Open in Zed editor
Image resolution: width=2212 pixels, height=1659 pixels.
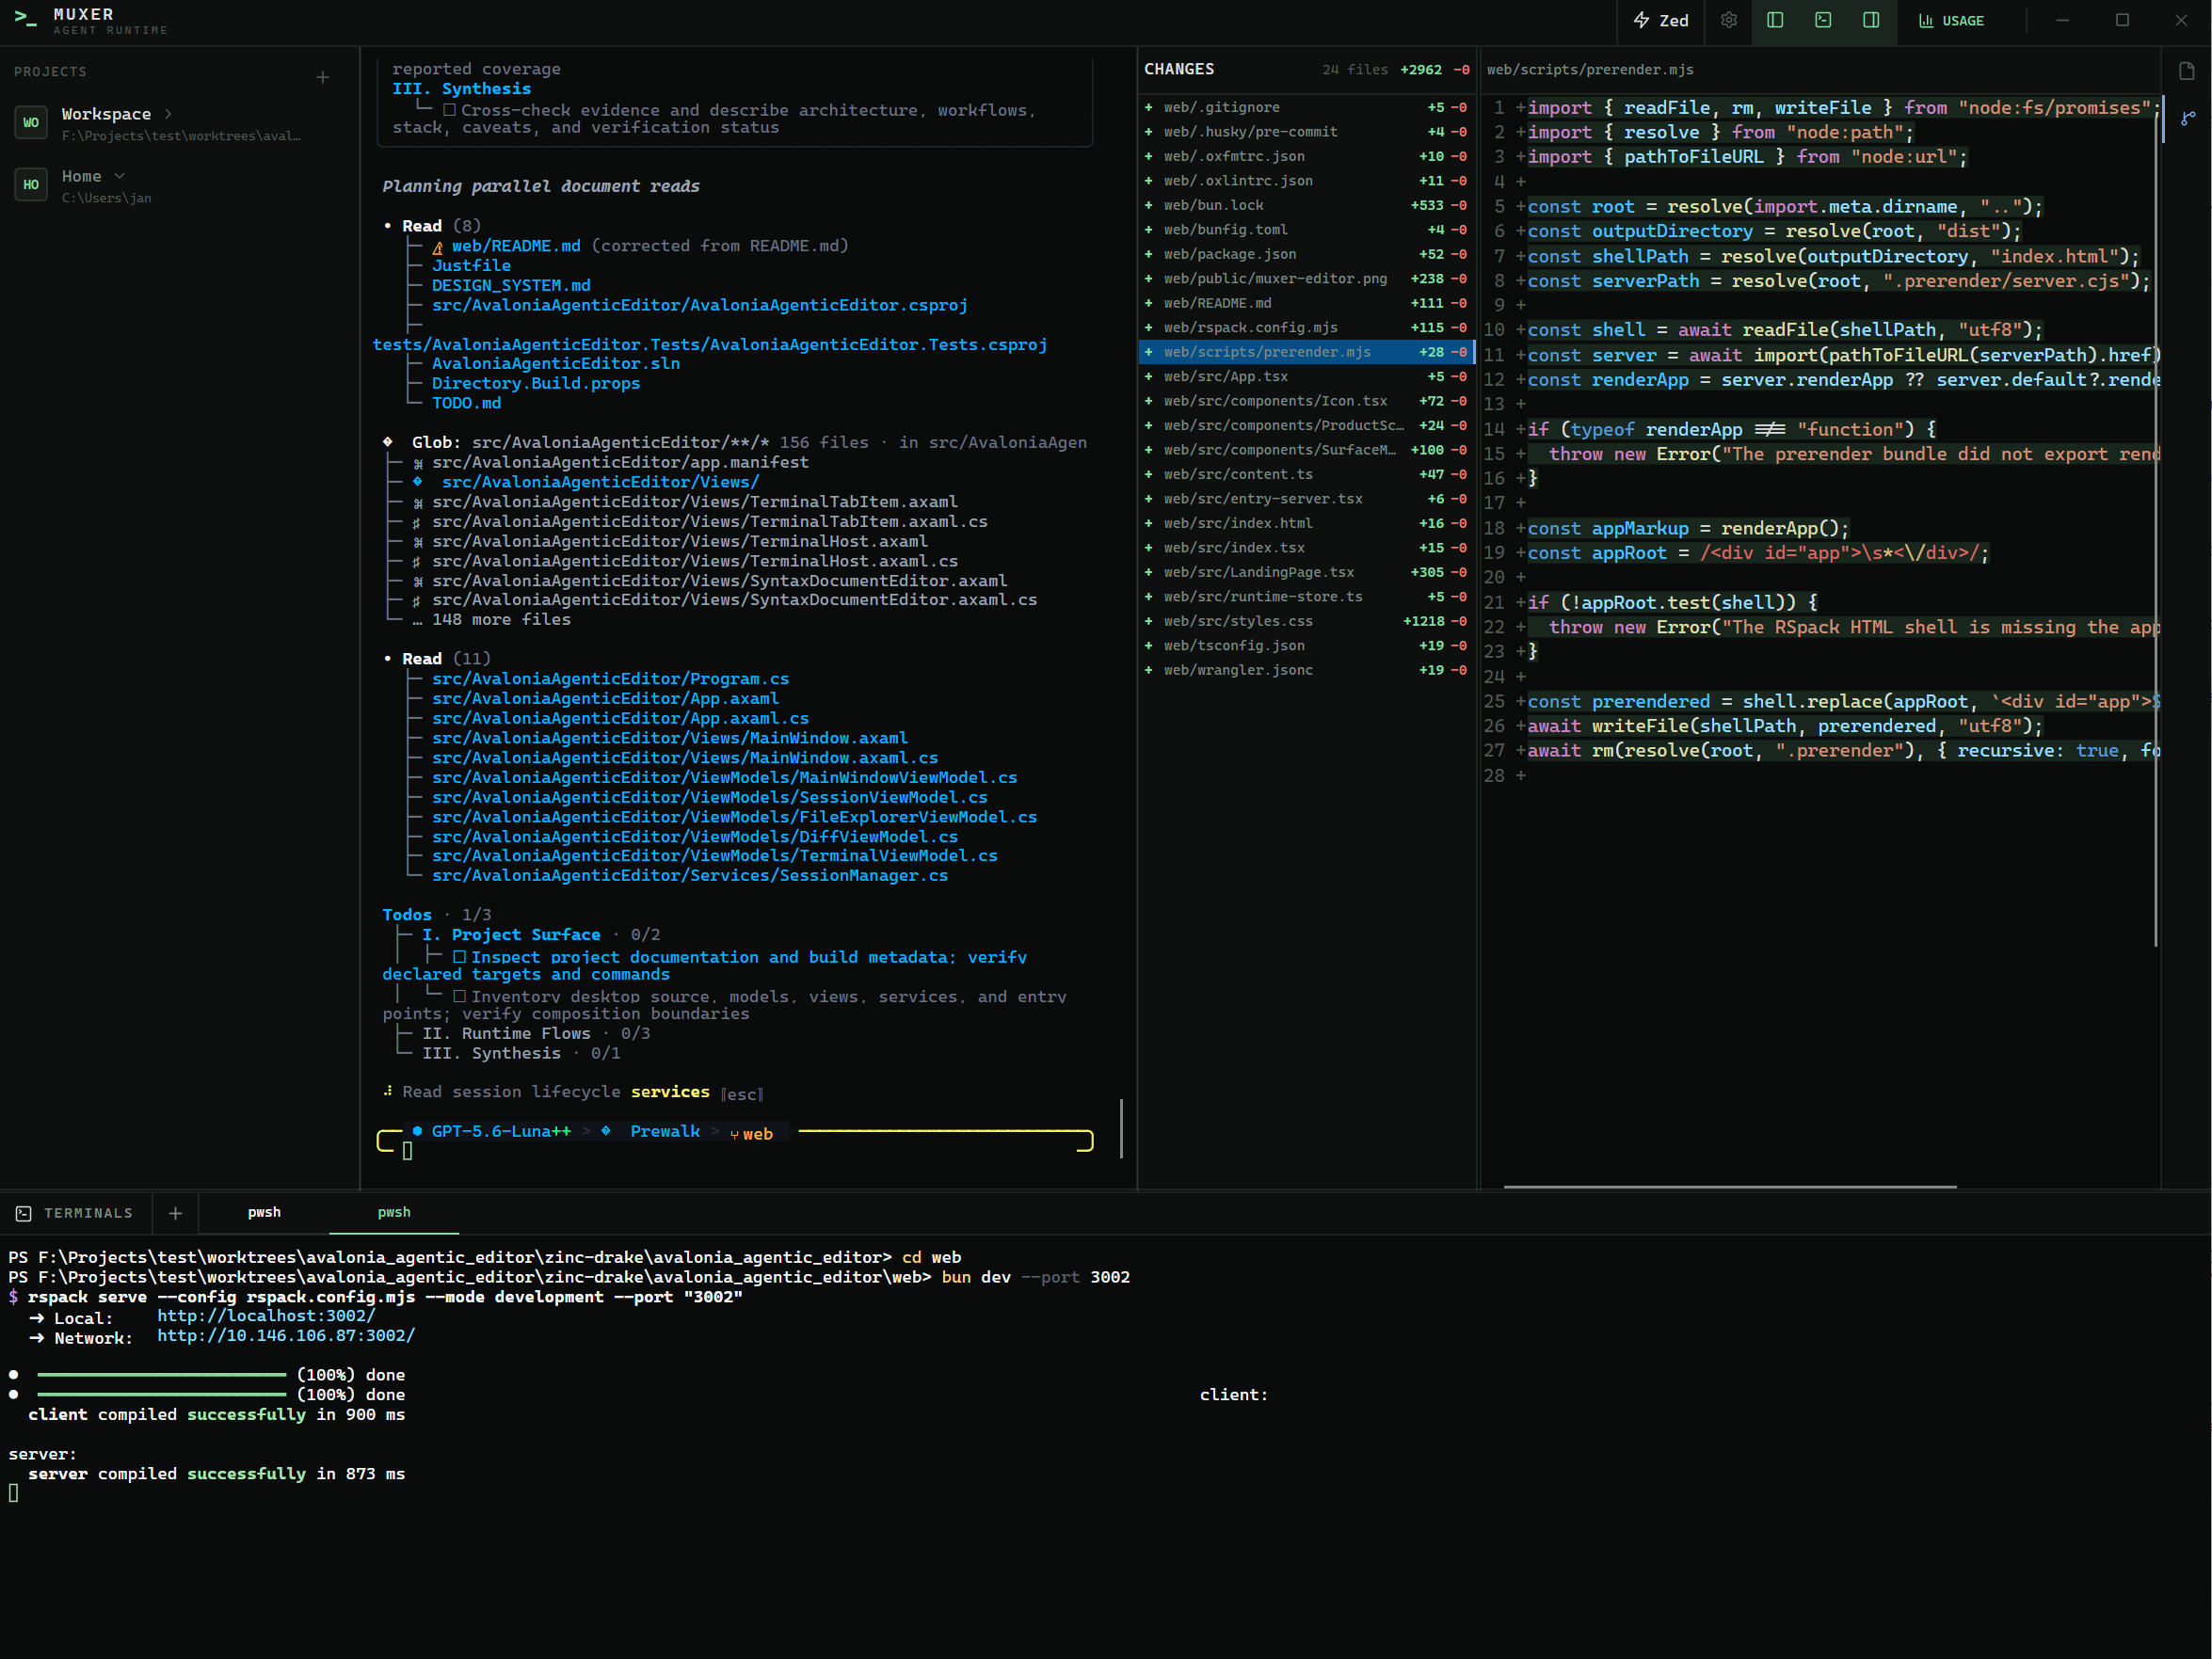click(1661, 20)
